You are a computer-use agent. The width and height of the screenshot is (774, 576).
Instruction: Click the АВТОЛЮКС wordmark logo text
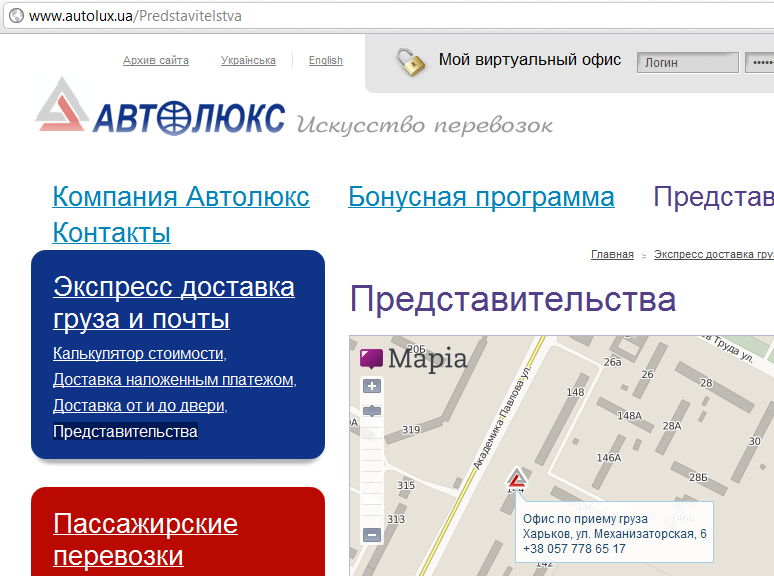pyautogui.click(x=189, y=118)
